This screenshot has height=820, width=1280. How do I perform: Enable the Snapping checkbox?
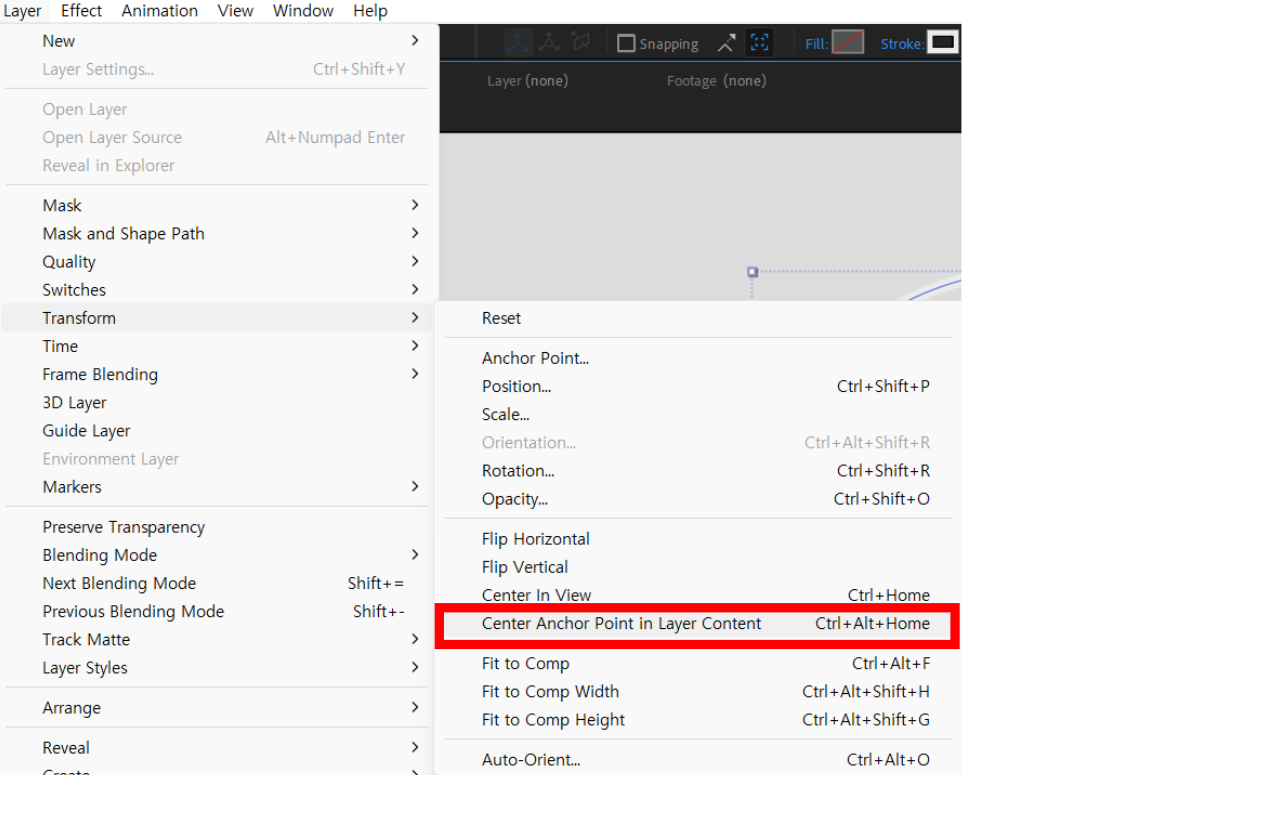(626, 43)
